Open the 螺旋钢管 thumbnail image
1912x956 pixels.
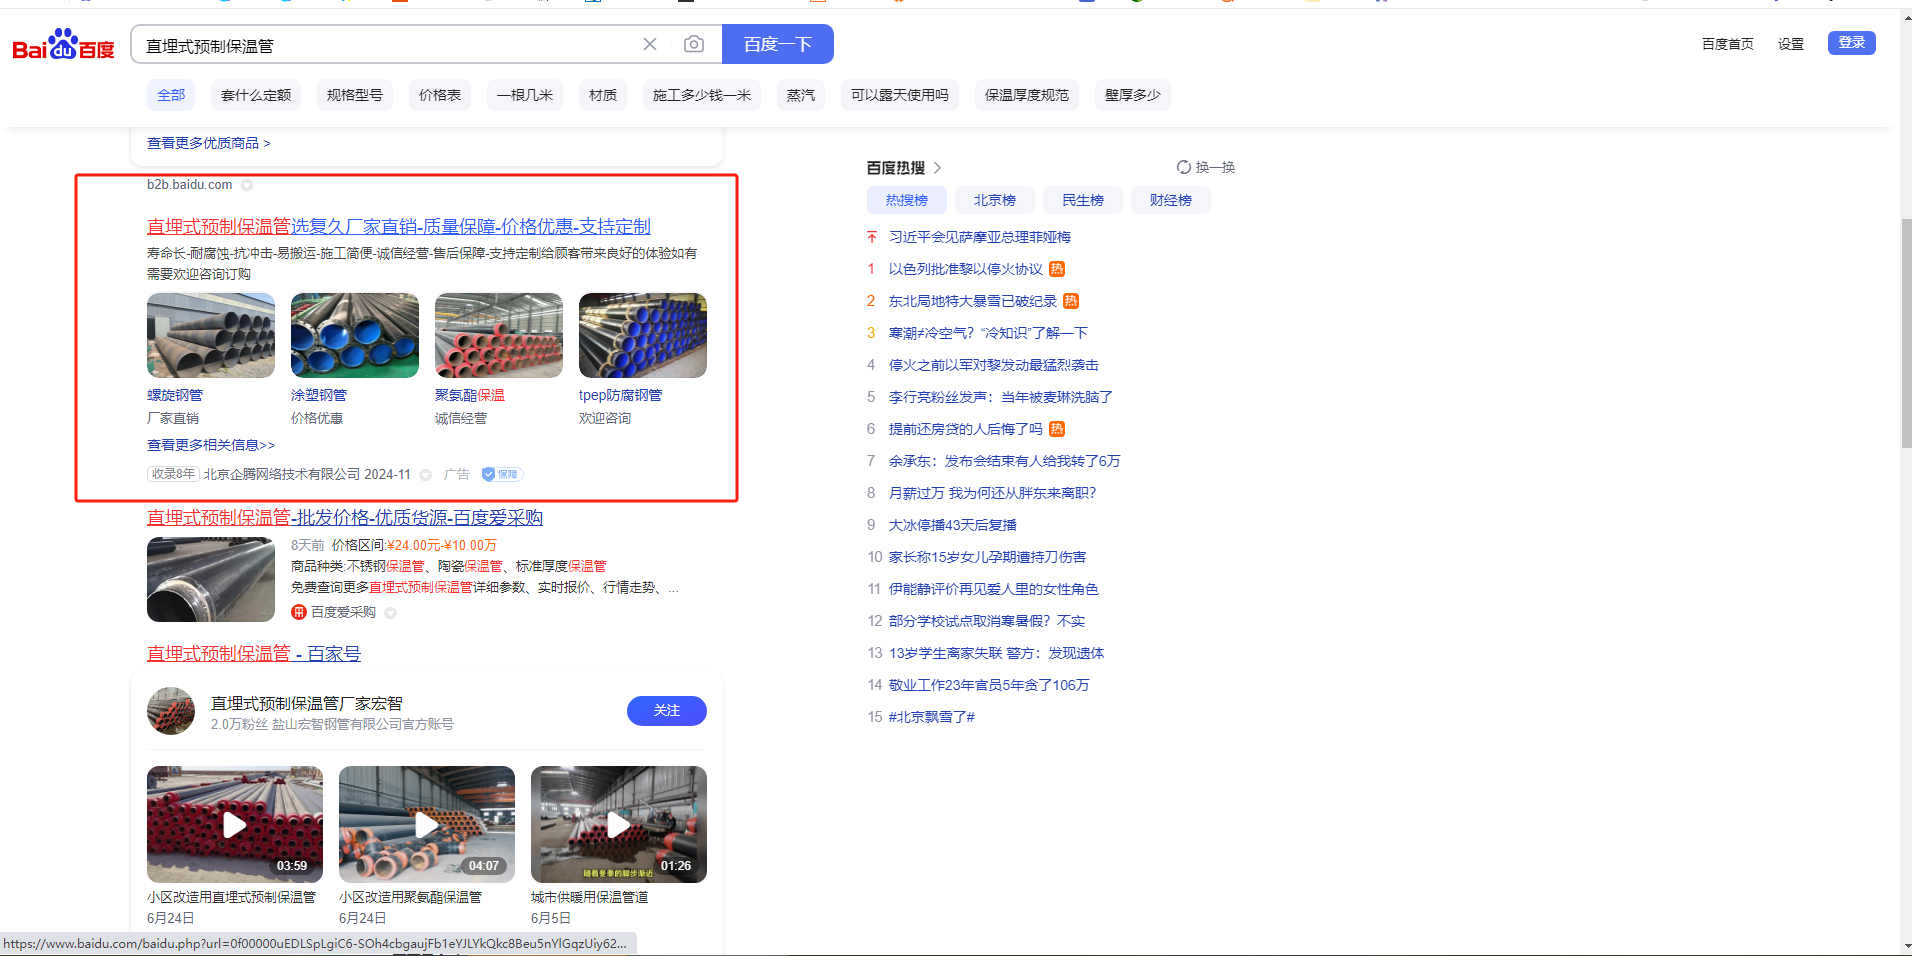pos(211,335)
